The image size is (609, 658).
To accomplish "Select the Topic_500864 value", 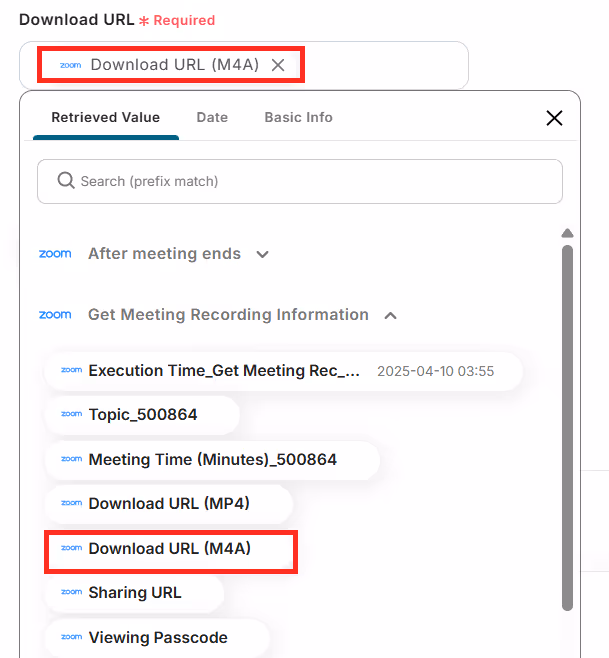I will [x=142, y=415].
